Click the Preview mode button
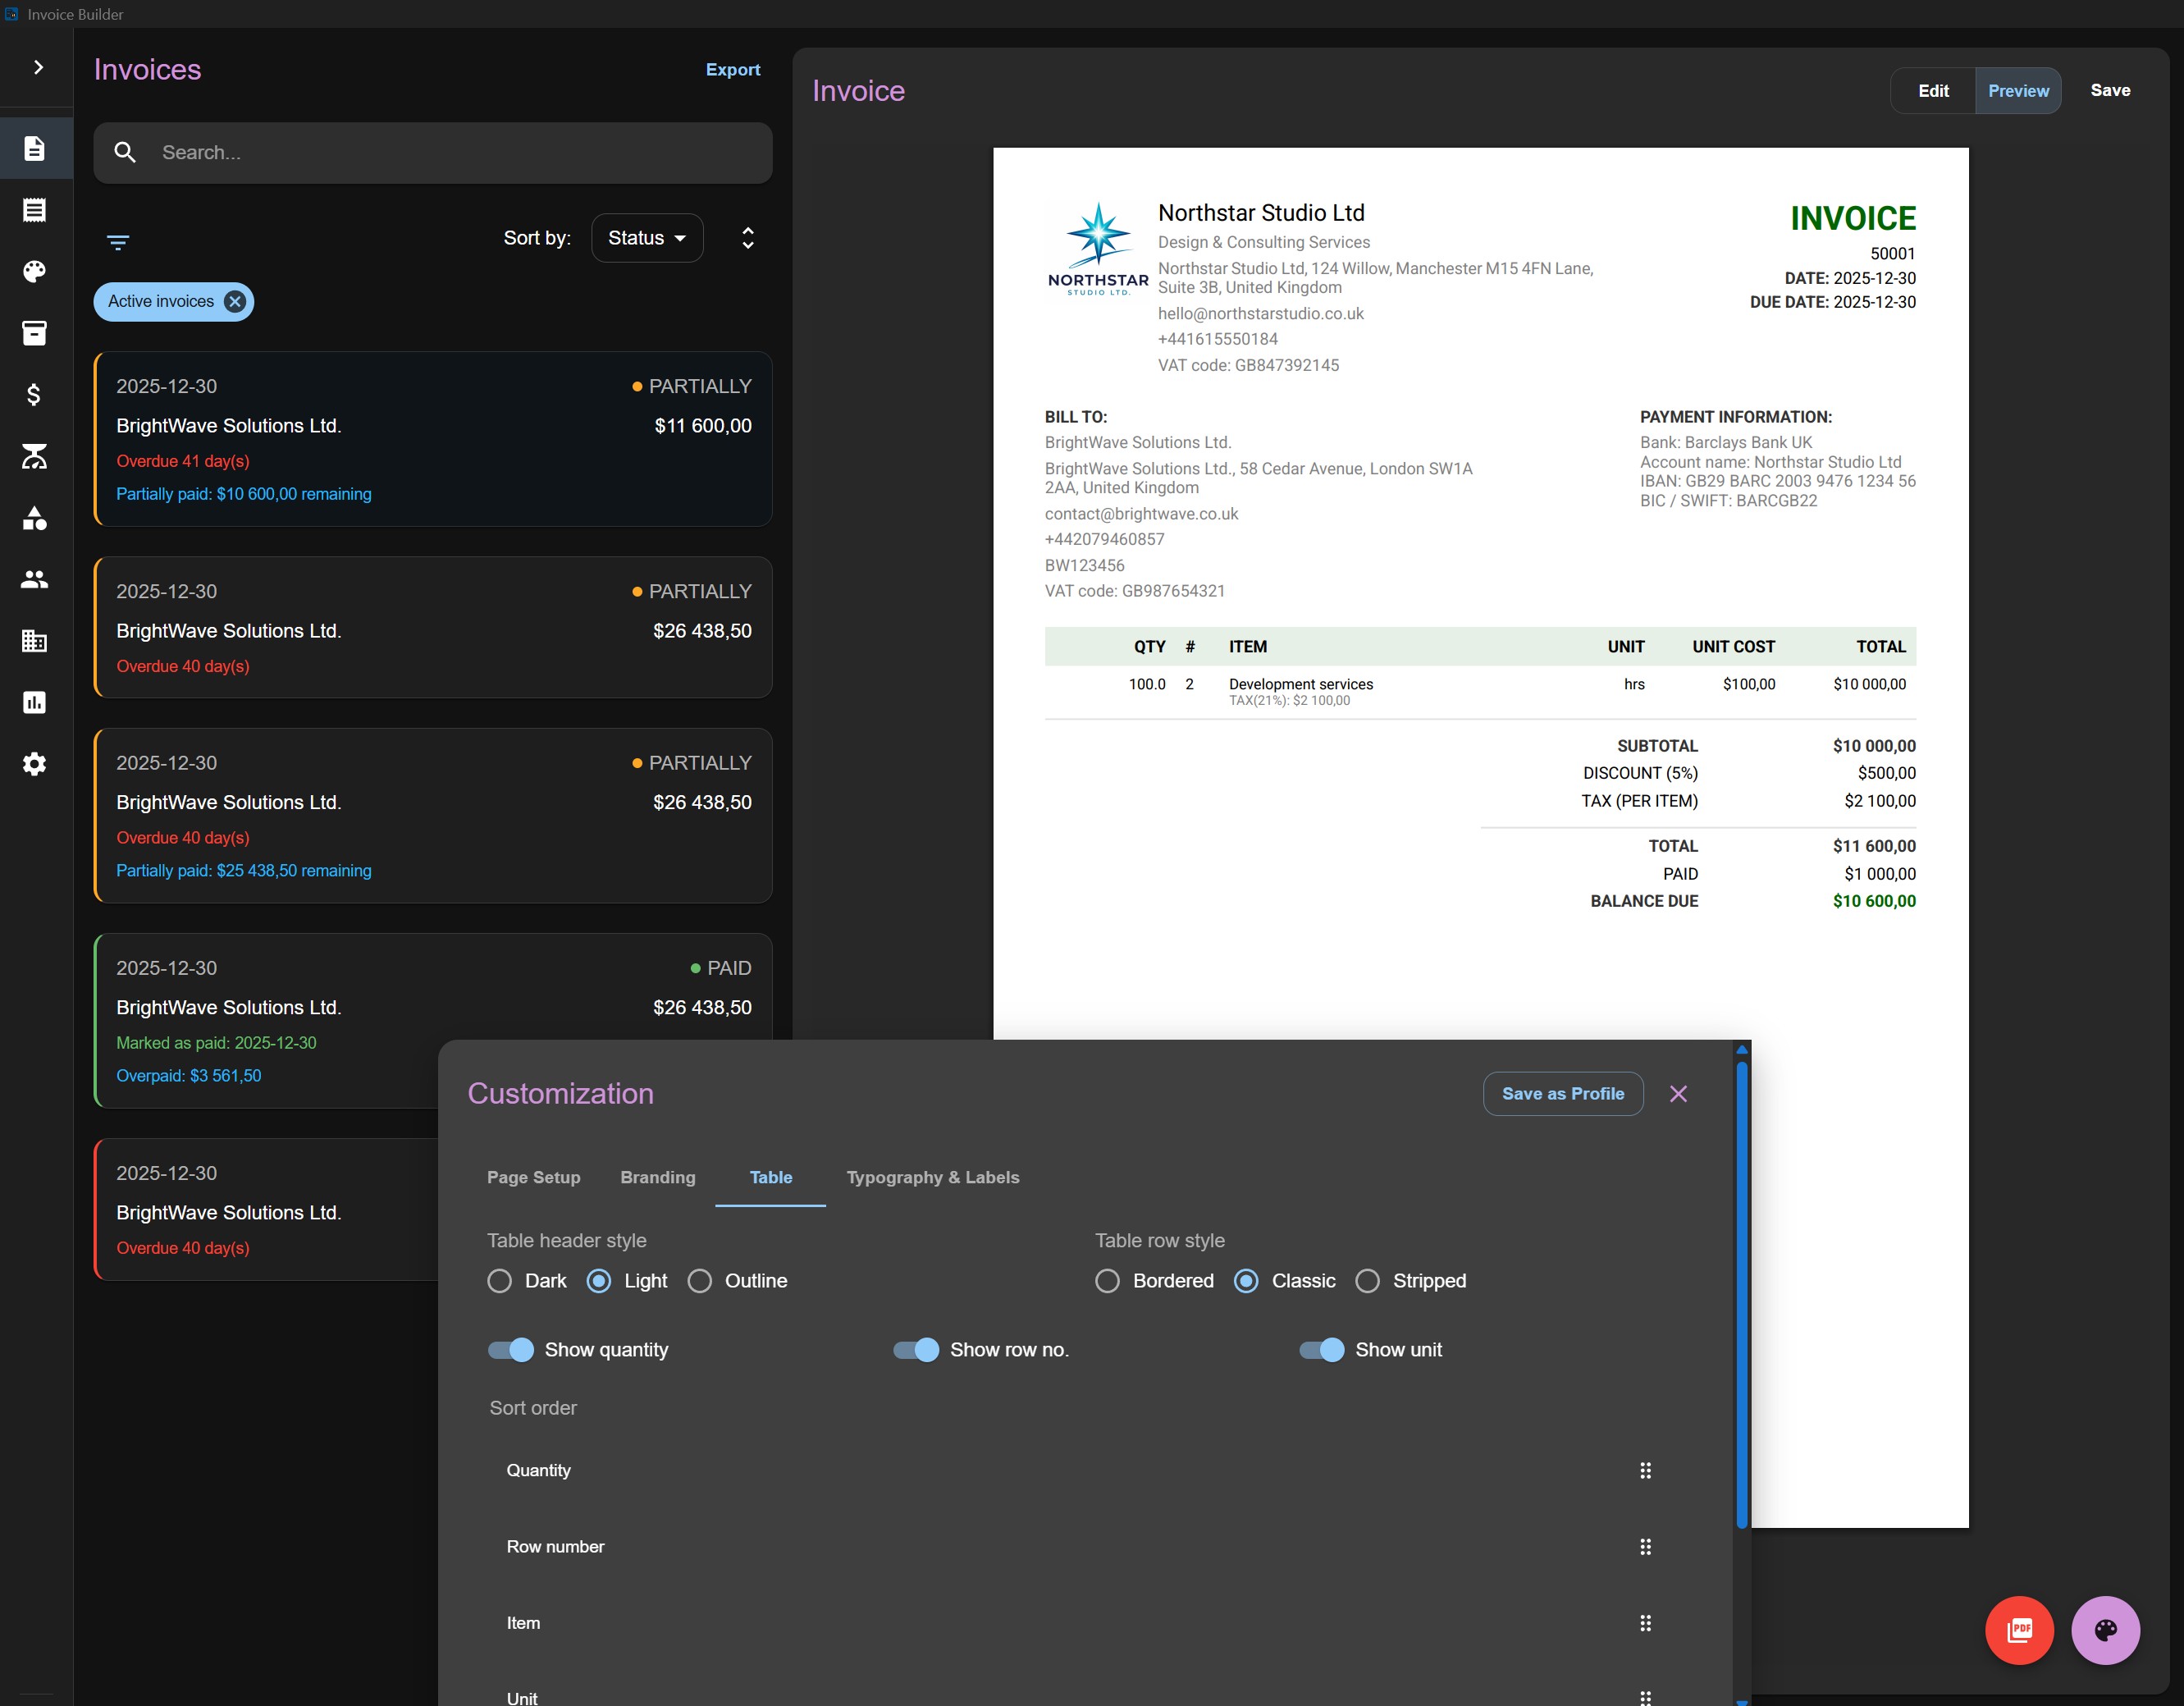This screenshot has width=2184, height=1706. [x=2018, y=91]
